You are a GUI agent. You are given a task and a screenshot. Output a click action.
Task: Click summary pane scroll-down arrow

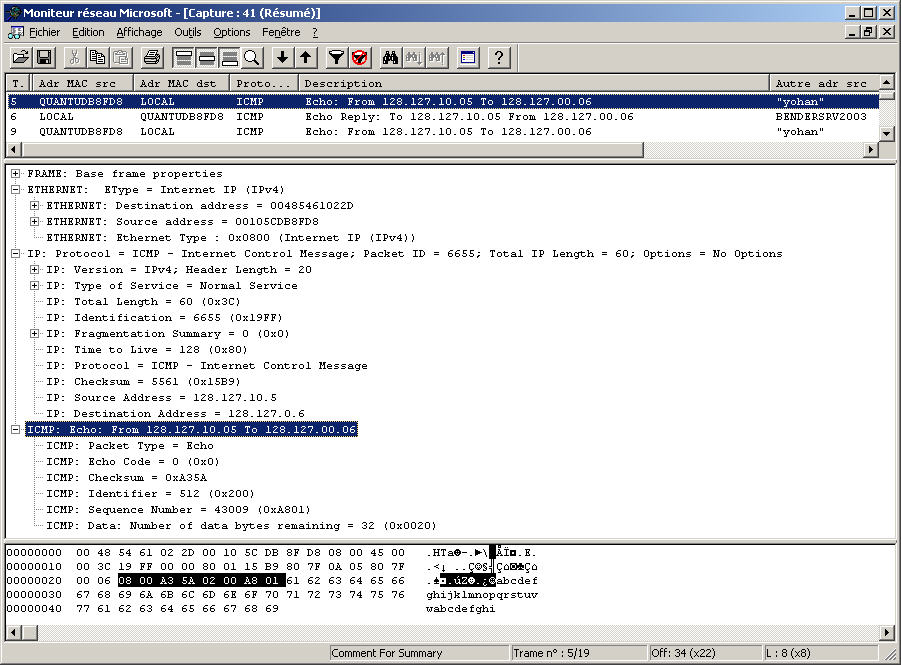click(x=887, y=134)
